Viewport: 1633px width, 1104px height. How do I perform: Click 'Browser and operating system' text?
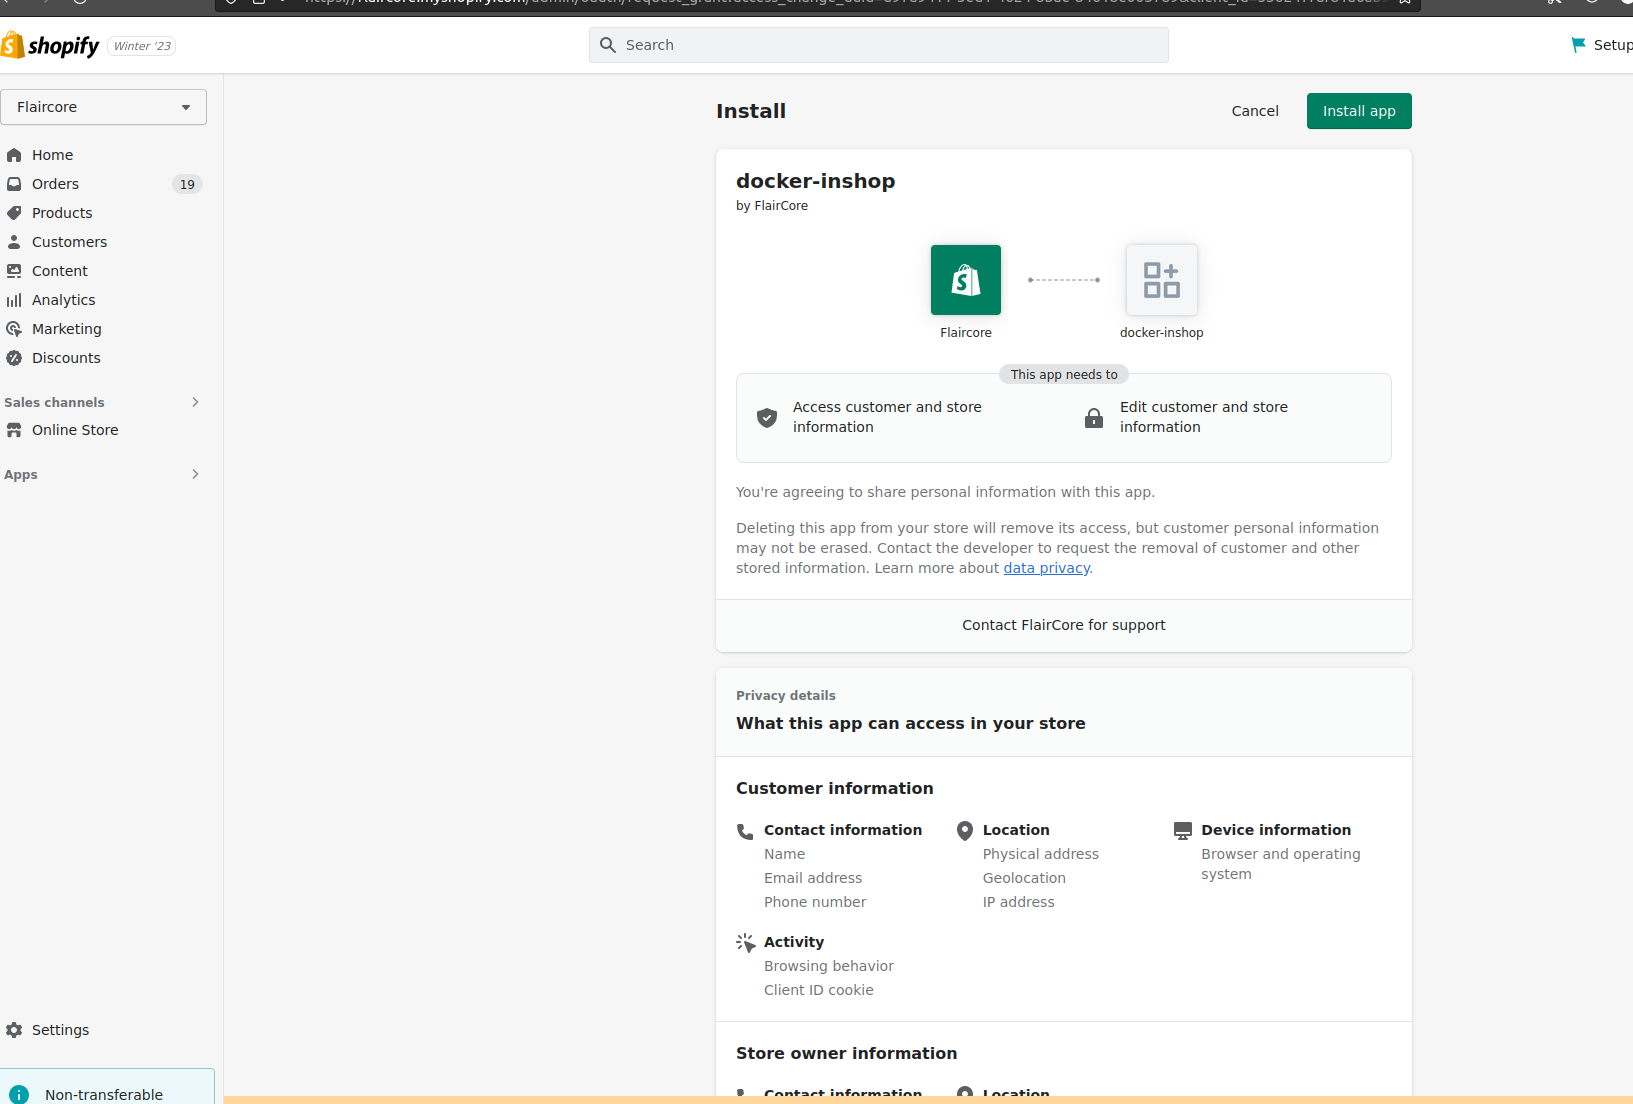pyautogui.click(x=1281, y=864)
